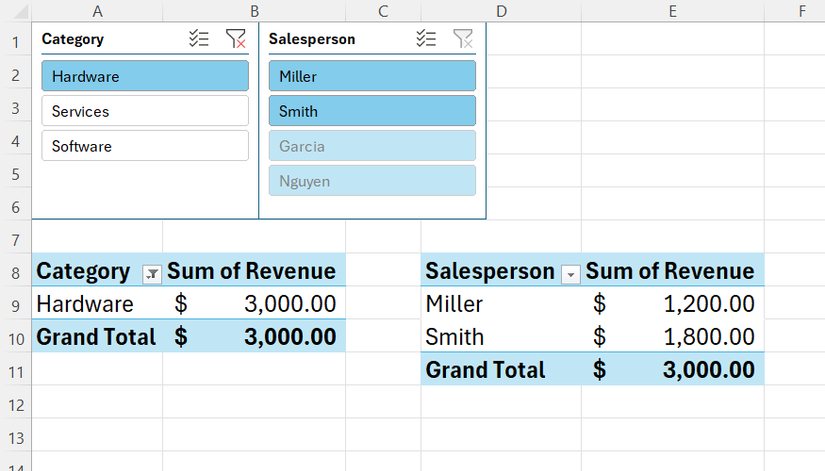Select Software in the Category slicer

coord(145,146)
